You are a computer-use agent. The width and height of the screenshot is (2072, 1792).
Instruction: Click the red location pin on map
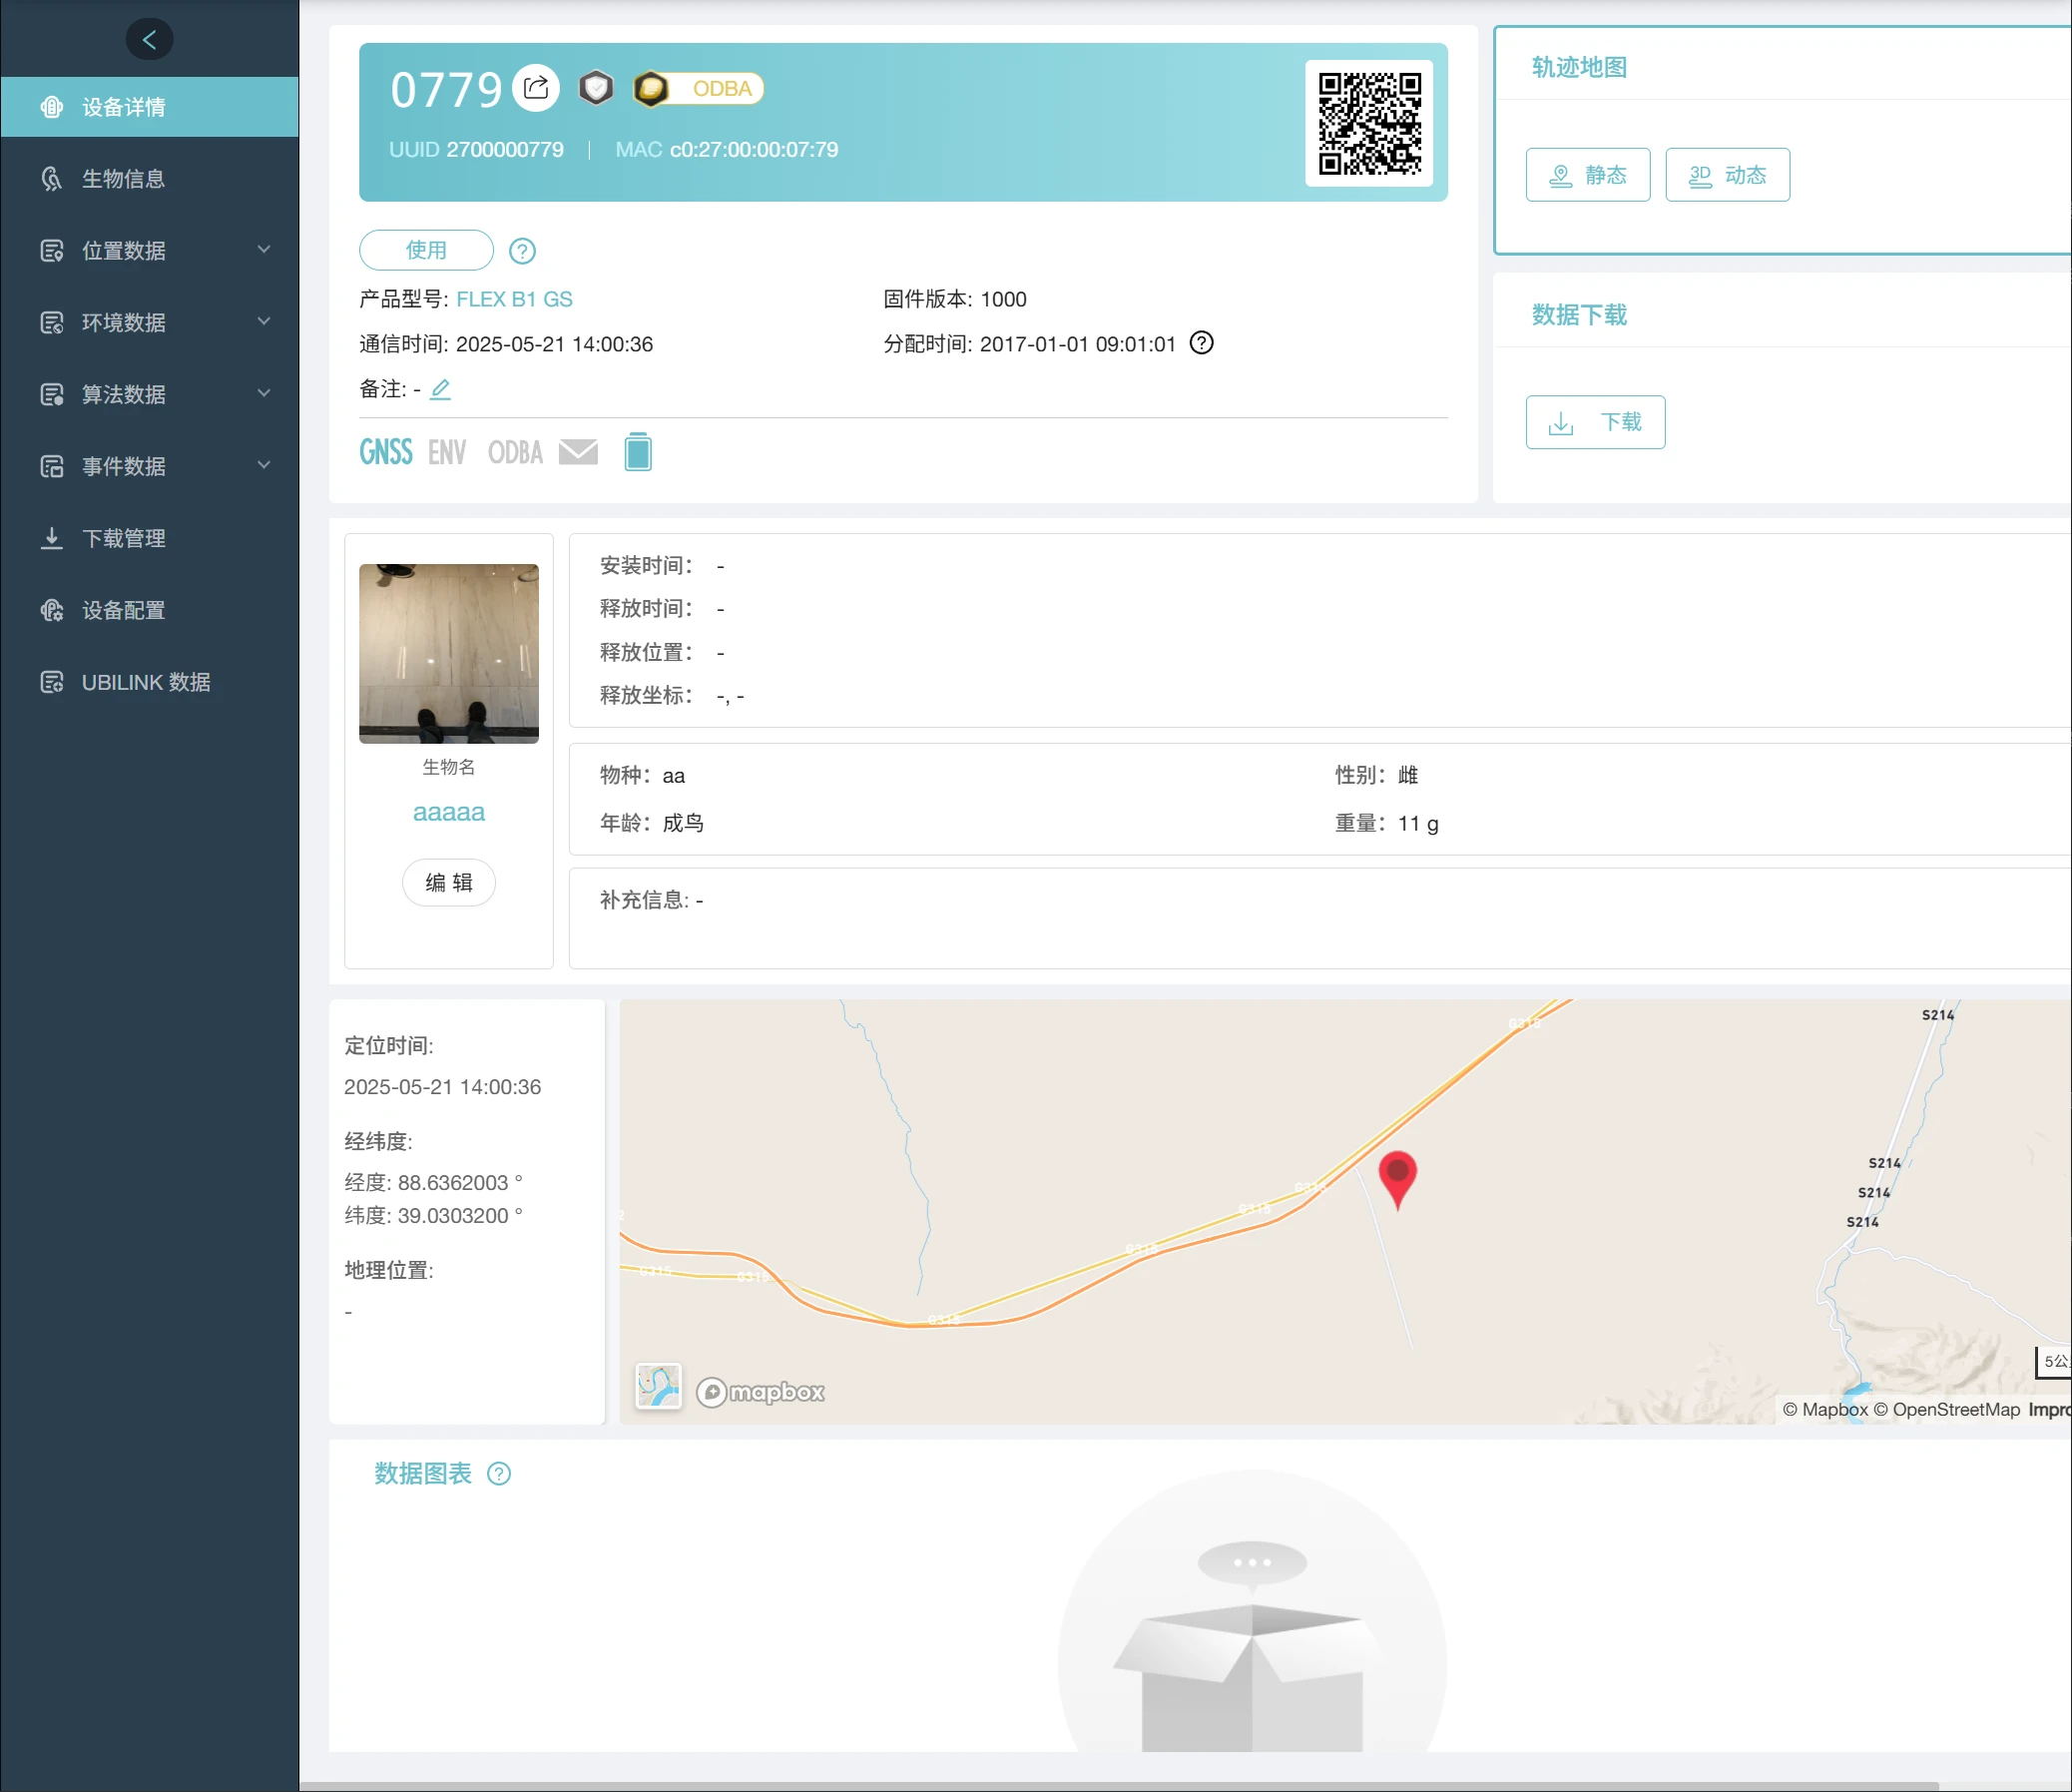tap(1397, 1175)
